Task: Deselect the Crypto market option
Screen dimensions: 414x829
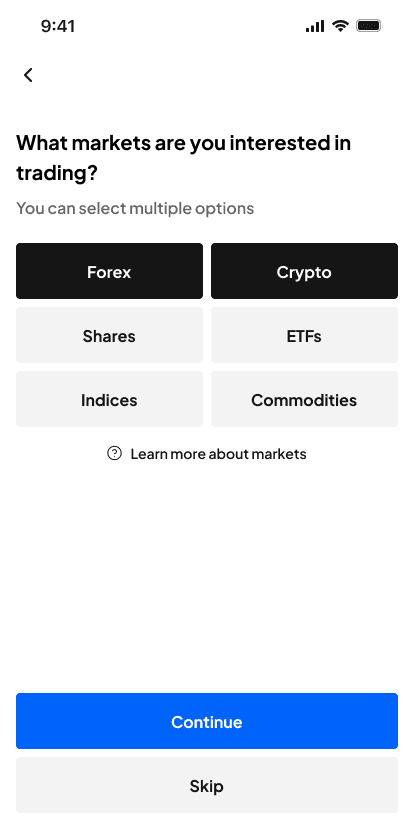Action: (304, 271)
